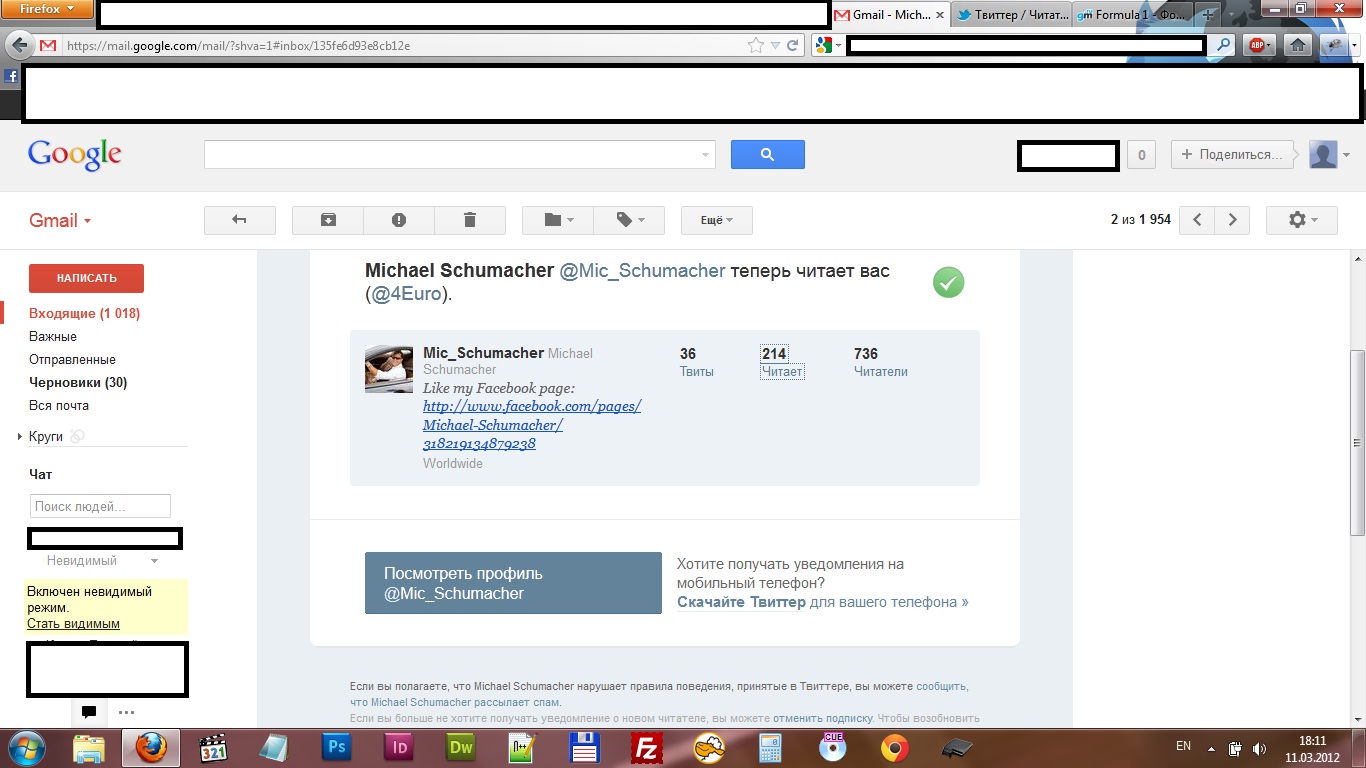This screenshot has width=1366, height=768.
Task: Open Входящие (1 018) inbox folder
Action: point(84,313)
